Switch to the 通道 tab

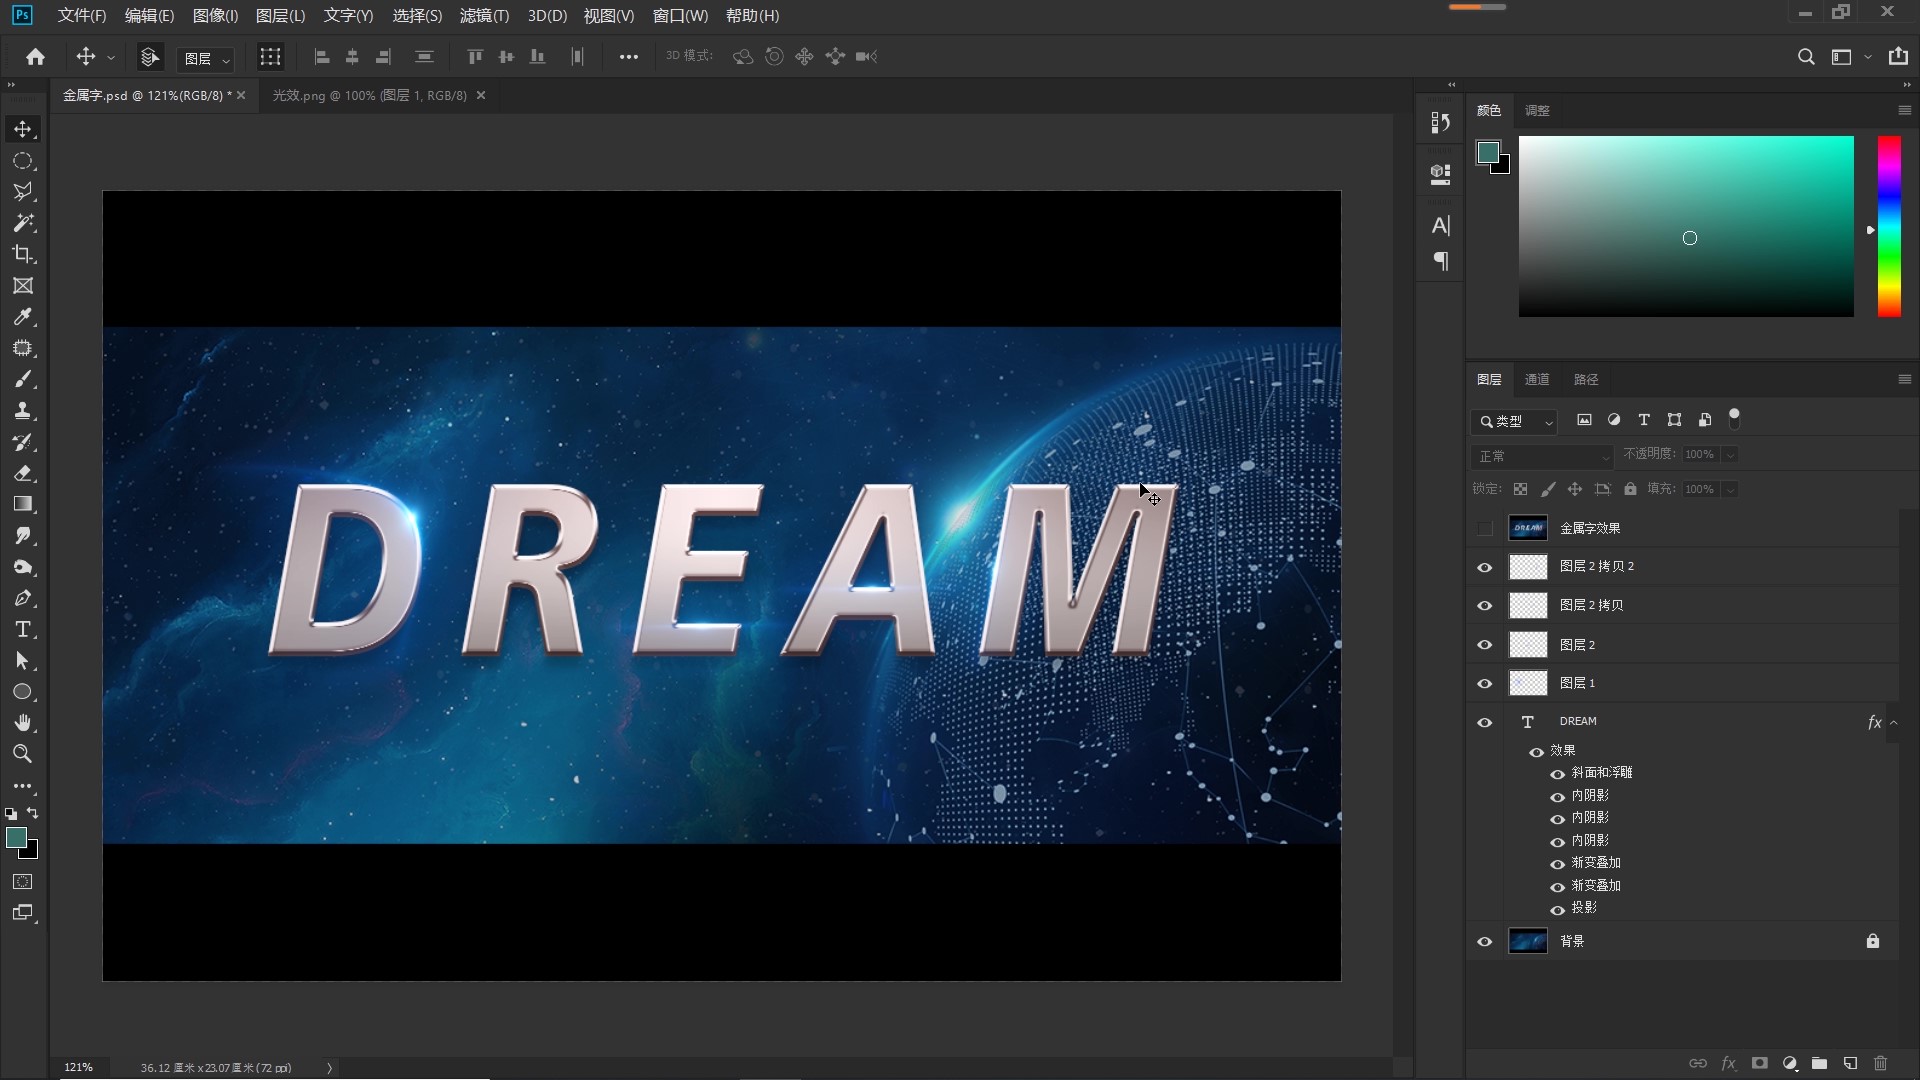click(1537, 380)
